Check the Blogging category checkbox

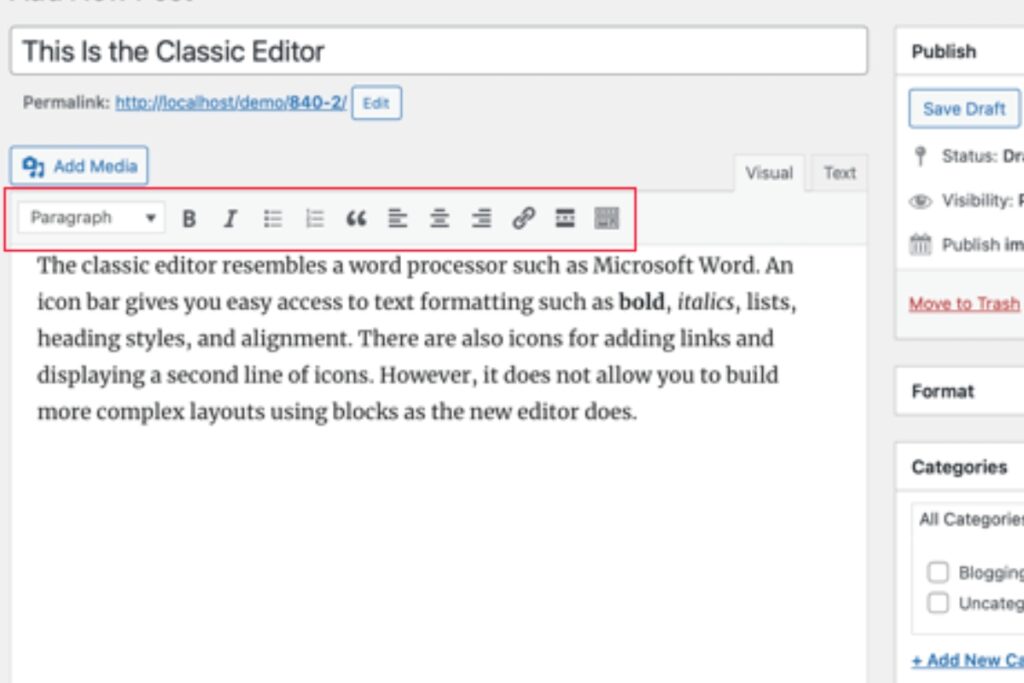coord(938,572)
